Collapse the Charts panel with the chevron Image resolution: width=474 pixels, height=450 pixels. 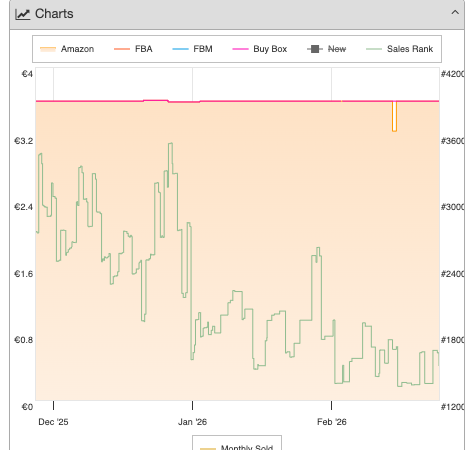point(455,13)
